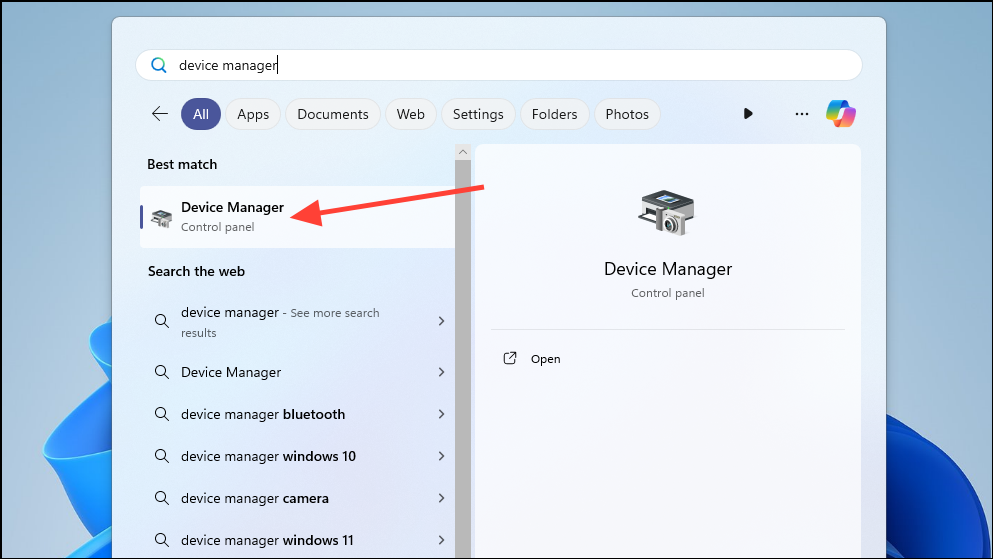Image resolution: width=993 pixels, height=559 pixels.
Task: Select 'device manager windows 11' suggestion text
Action: coord(267,540)
